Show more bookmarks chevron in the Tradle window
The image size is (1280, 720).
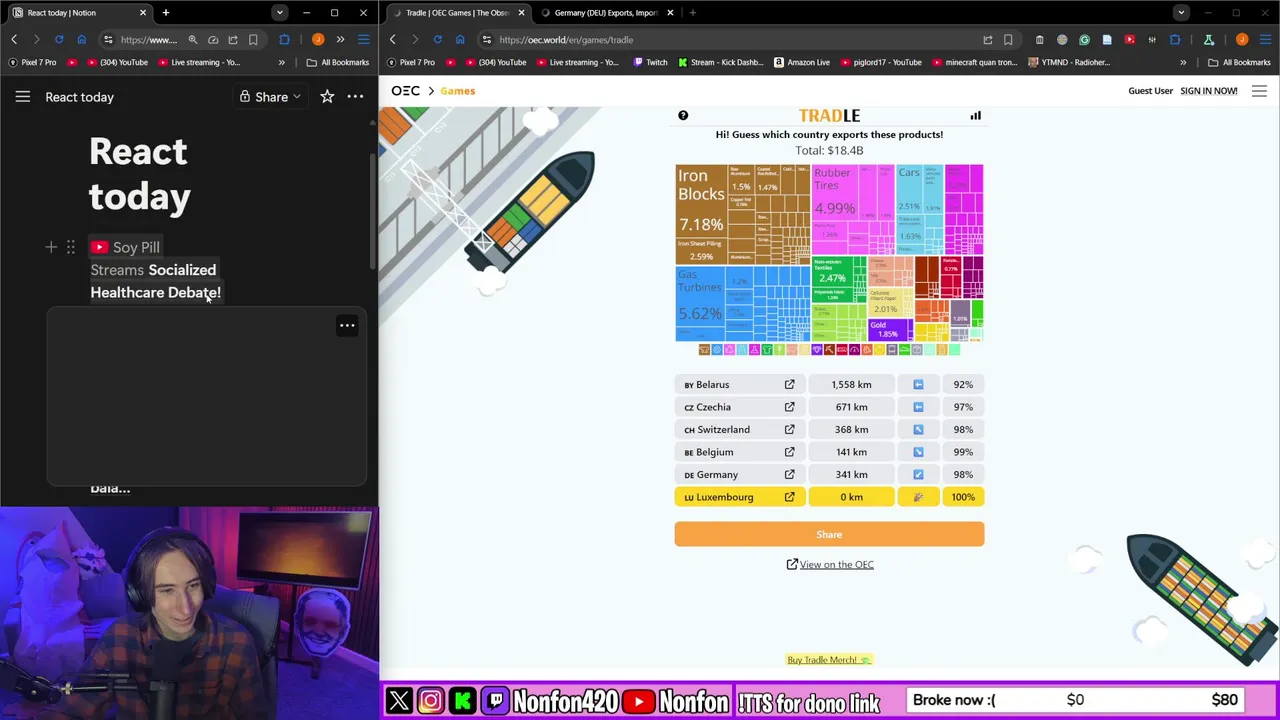tap(1183, 62)
